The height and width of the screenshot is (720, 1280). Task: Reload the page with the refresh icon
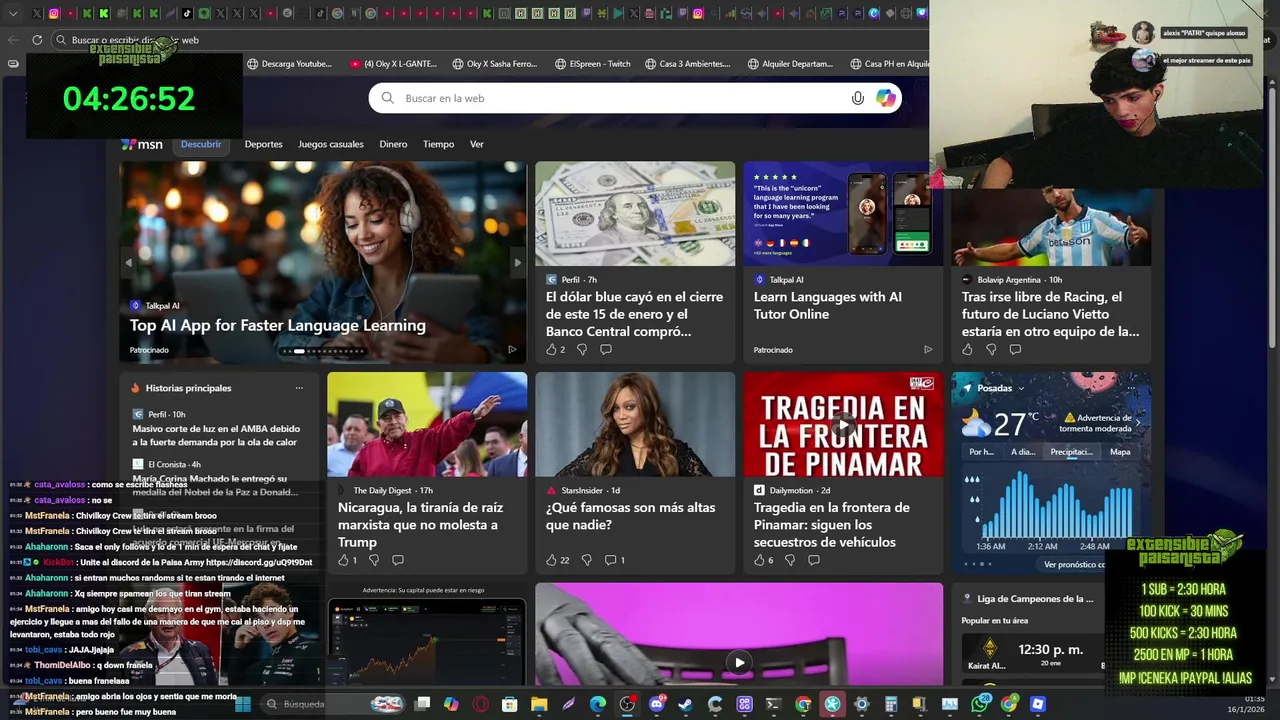point(37,40)
